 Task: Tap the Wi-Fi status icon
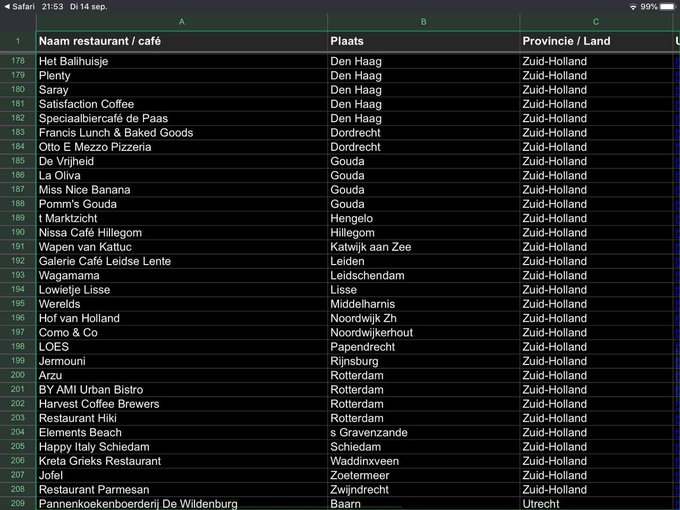(633, 7)
